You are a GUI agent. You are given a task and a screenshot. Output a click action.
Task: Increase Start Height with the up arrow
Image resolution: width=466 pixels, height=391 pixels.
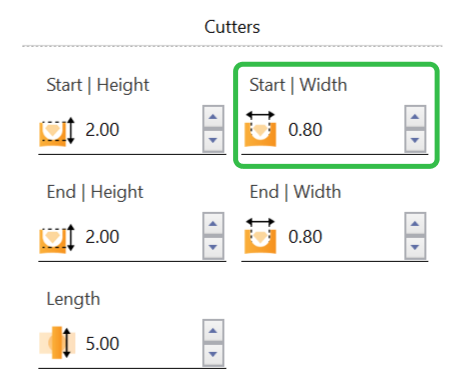pyautogui.click(x=213, y=117)
